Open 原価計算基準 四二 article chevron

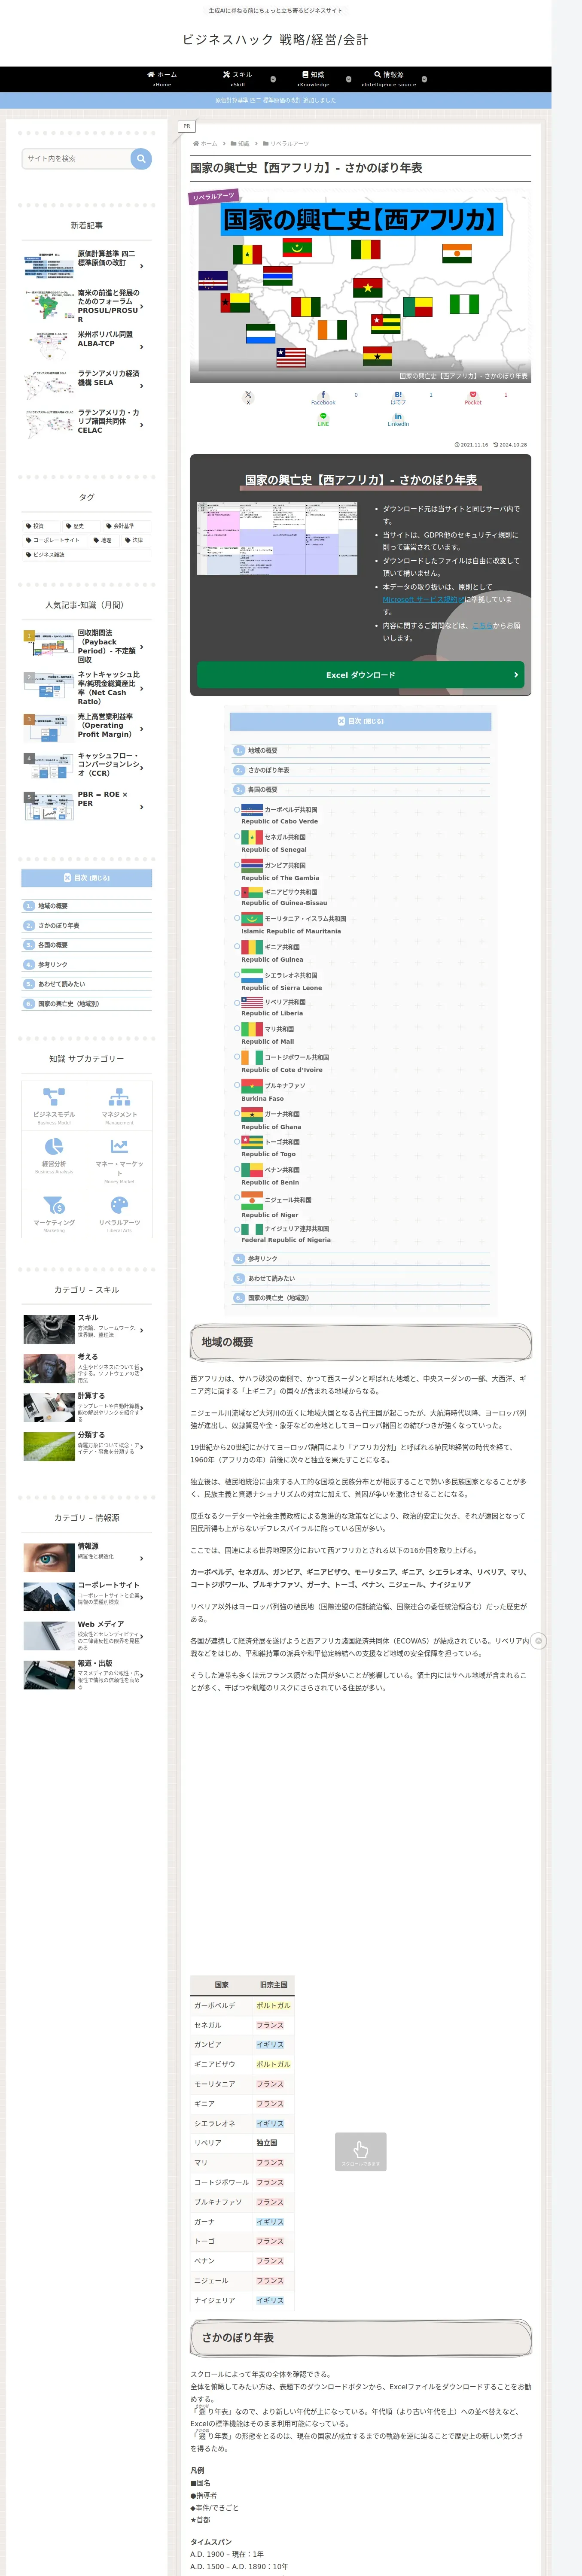[142, 266]
